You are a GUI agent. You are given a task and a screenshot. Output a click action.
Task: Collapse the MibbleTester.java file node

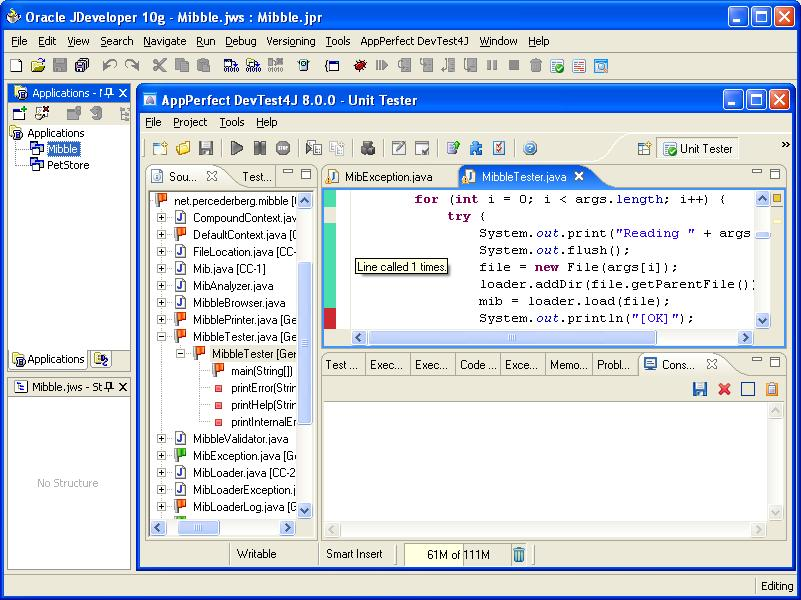pyautogui.click(x=161, y=337)
